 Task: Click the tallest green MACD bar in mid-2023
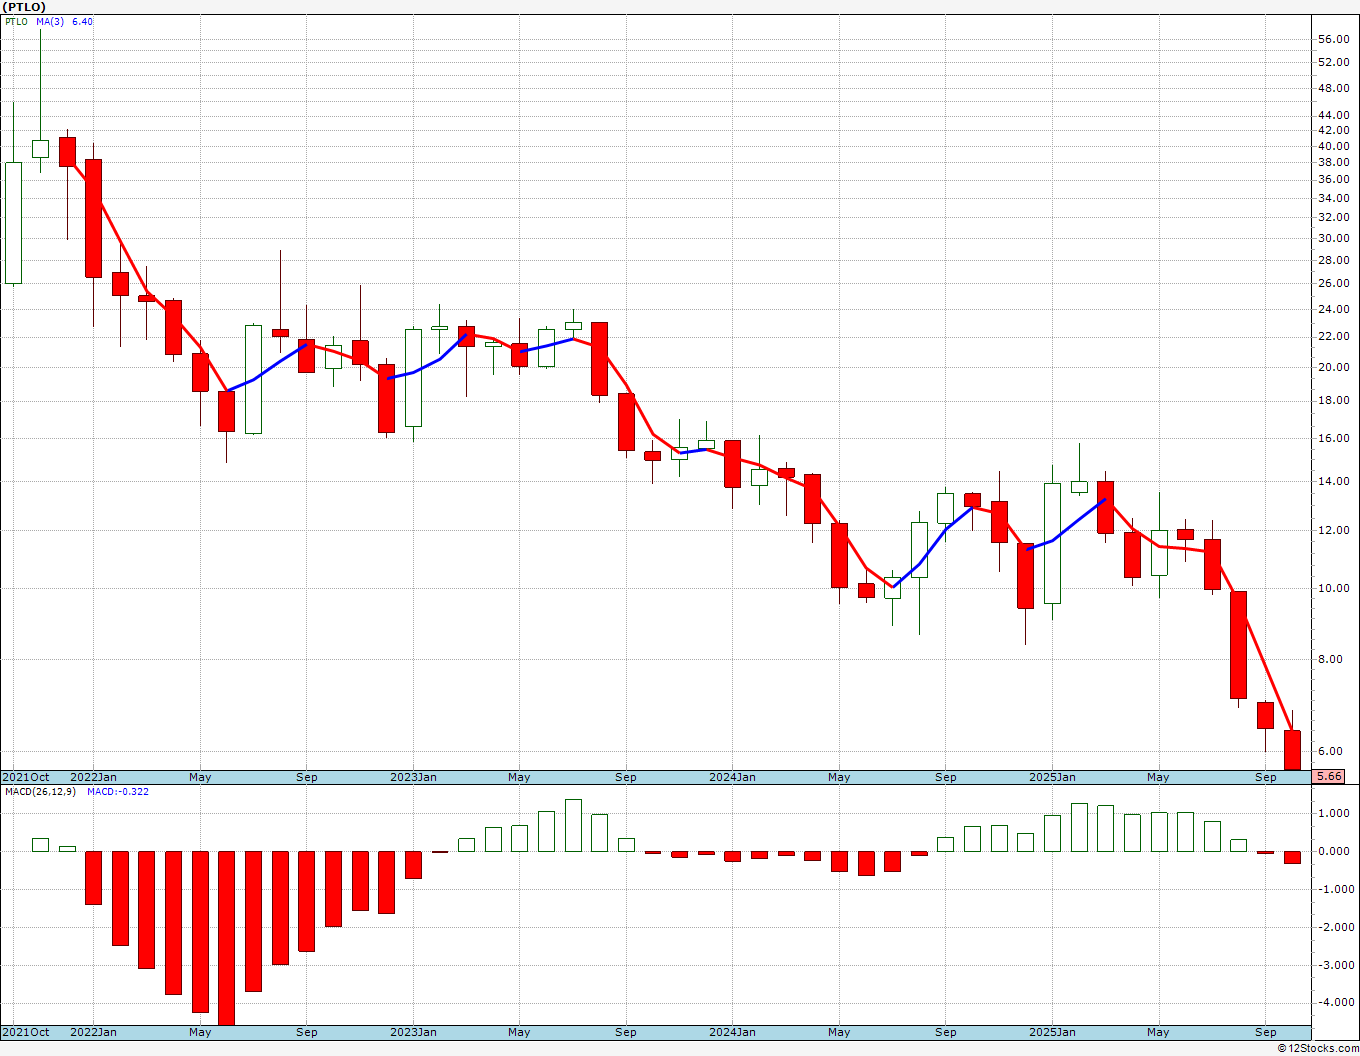(573, 825)
